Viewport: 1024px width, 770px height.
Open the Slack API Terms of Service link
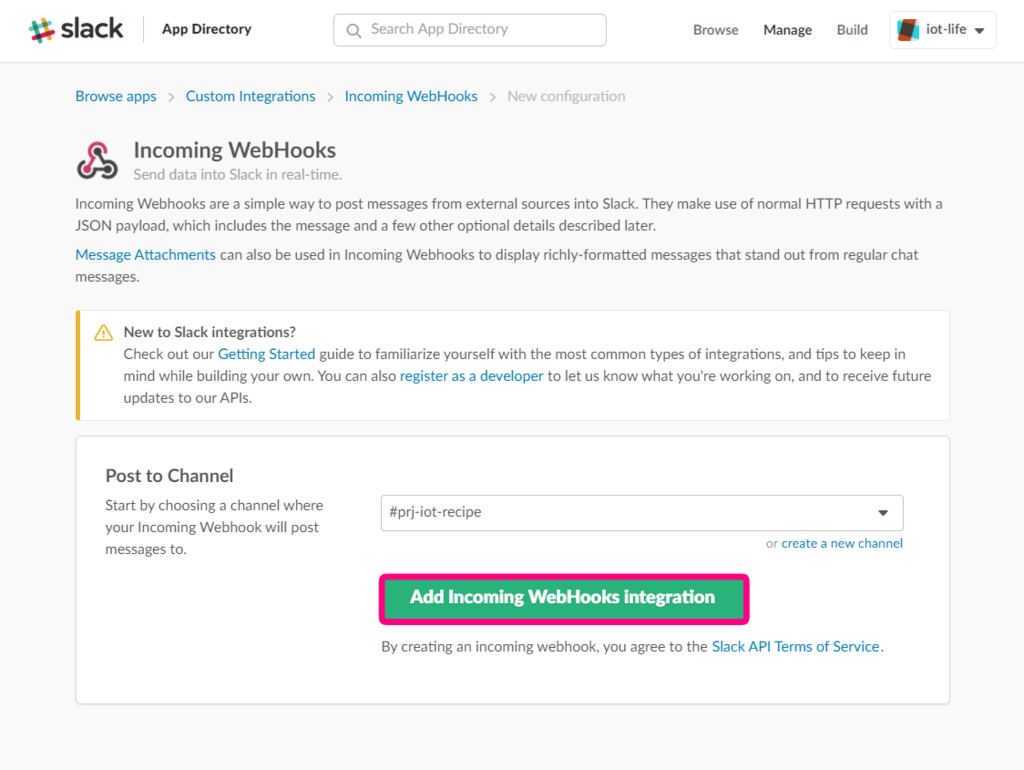[x=795, y=647]
